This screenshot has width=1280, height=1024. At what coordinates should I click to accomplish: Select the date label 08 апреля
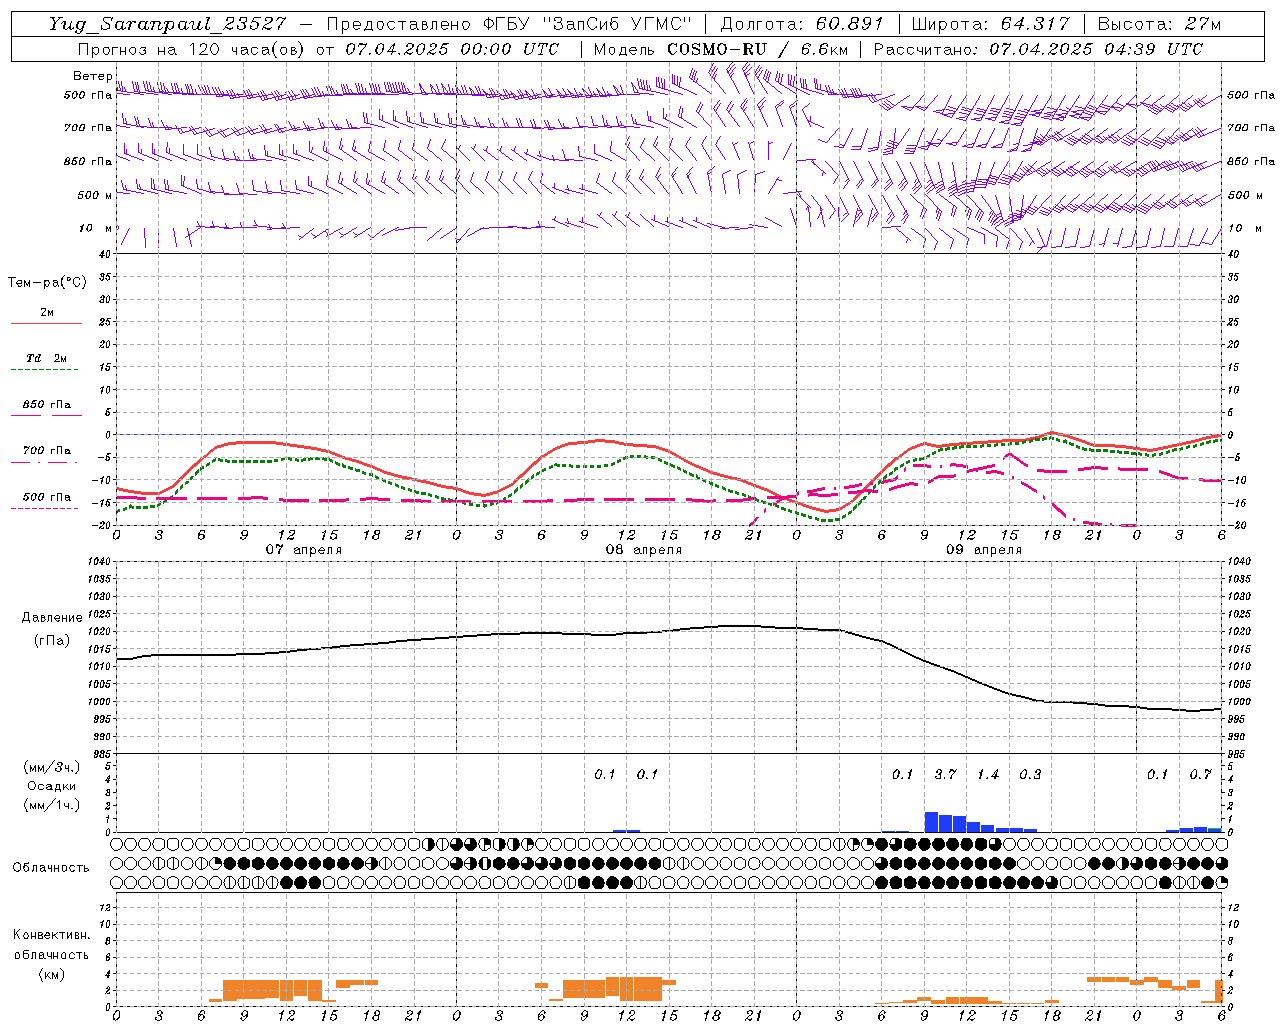point(644,550)
